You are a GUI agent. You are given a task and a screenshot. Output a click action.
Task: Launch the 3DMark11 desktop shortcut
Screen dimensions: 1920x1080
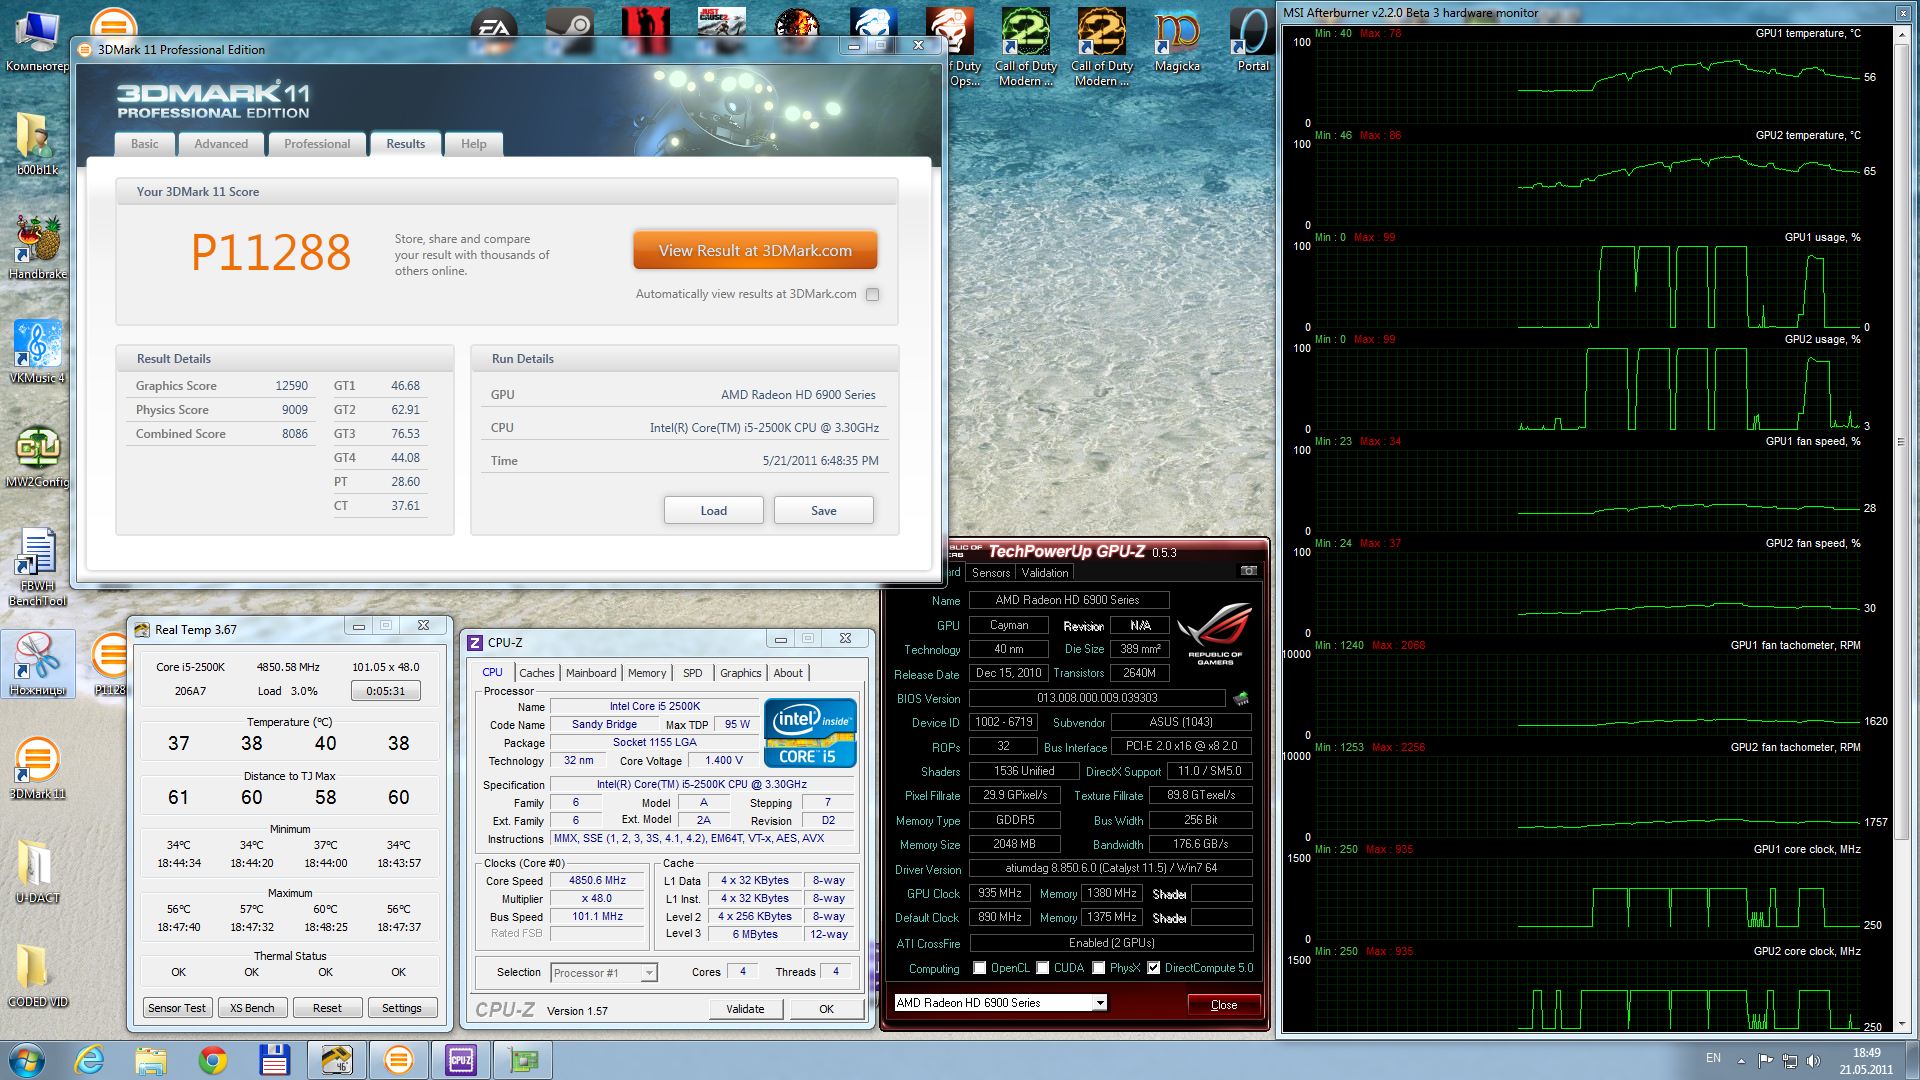(37, 767)
